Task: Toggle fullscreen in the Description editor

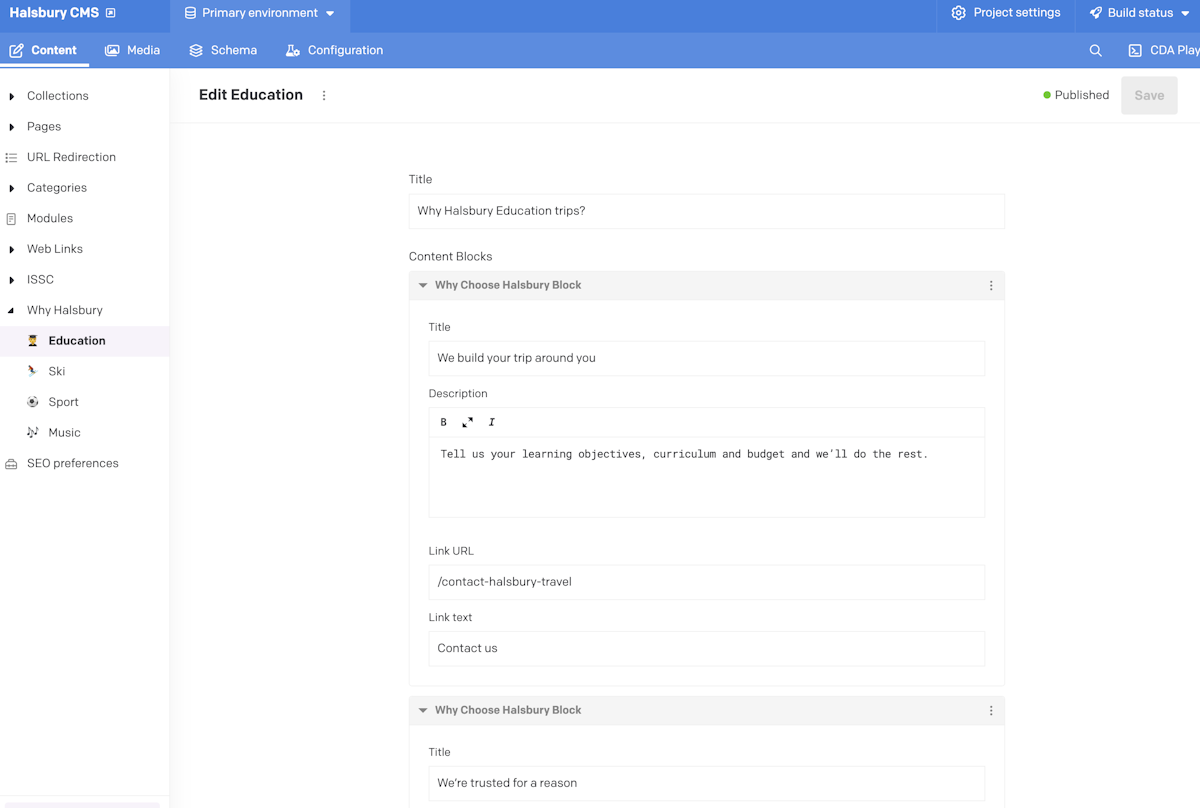Action: [467, 422]
